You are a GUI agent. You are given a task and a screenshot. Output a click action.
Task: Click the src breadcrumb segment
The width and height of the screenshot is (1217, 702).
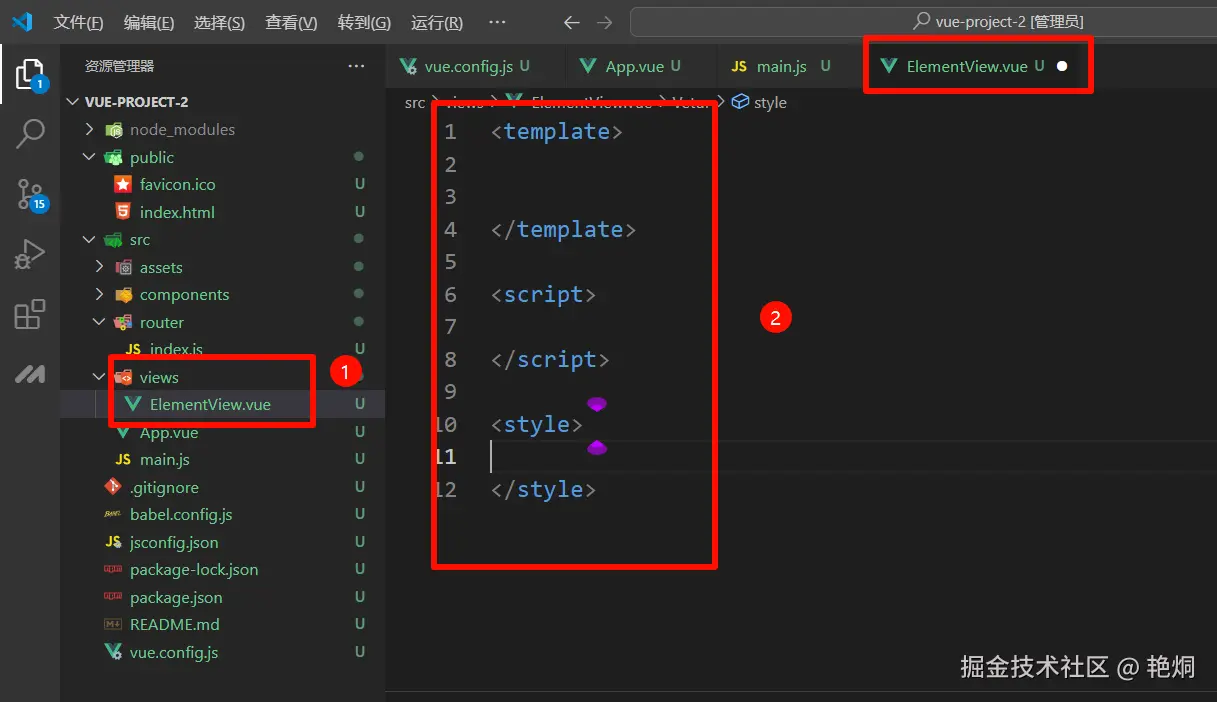click(414, 102)
